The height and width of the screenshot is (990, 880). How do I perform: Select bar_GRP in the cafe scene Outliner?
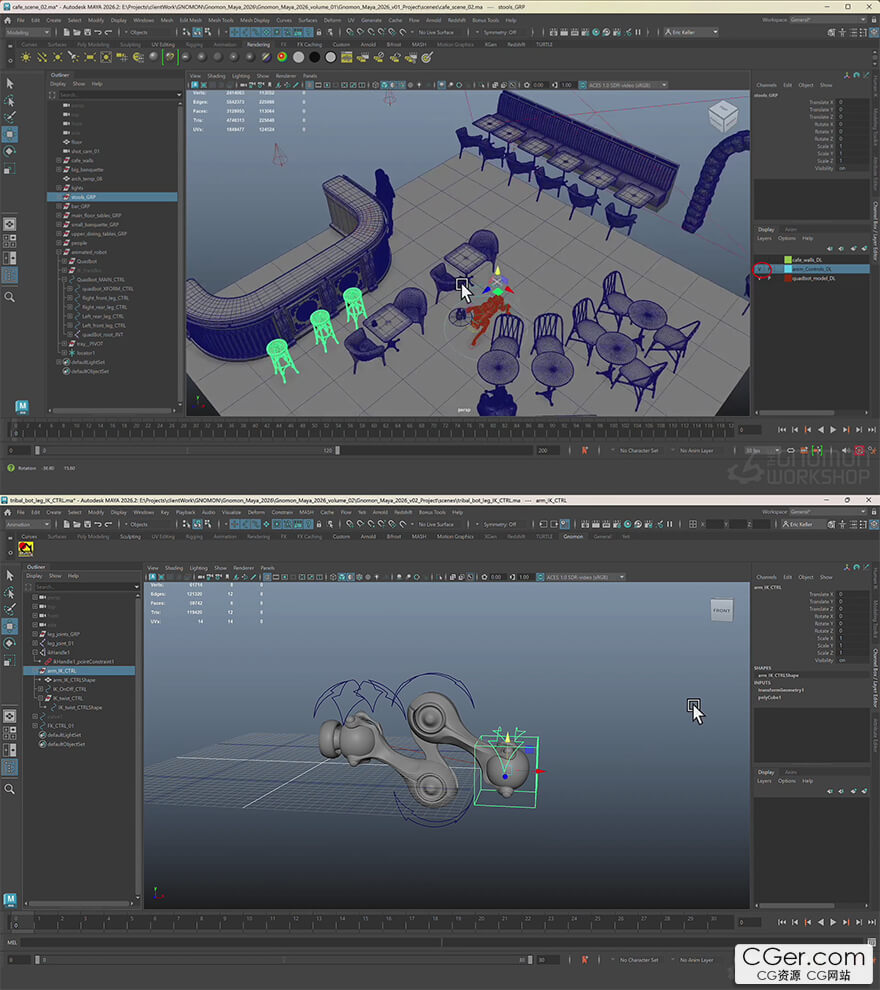(81, 206)
